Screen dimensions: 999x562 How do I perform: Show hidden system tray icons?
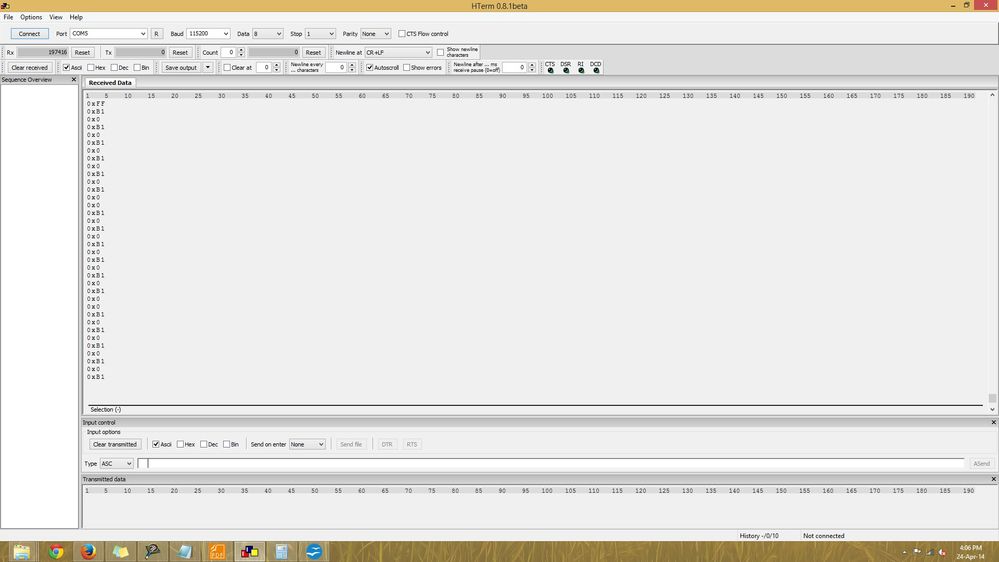[x=904, y=552]
